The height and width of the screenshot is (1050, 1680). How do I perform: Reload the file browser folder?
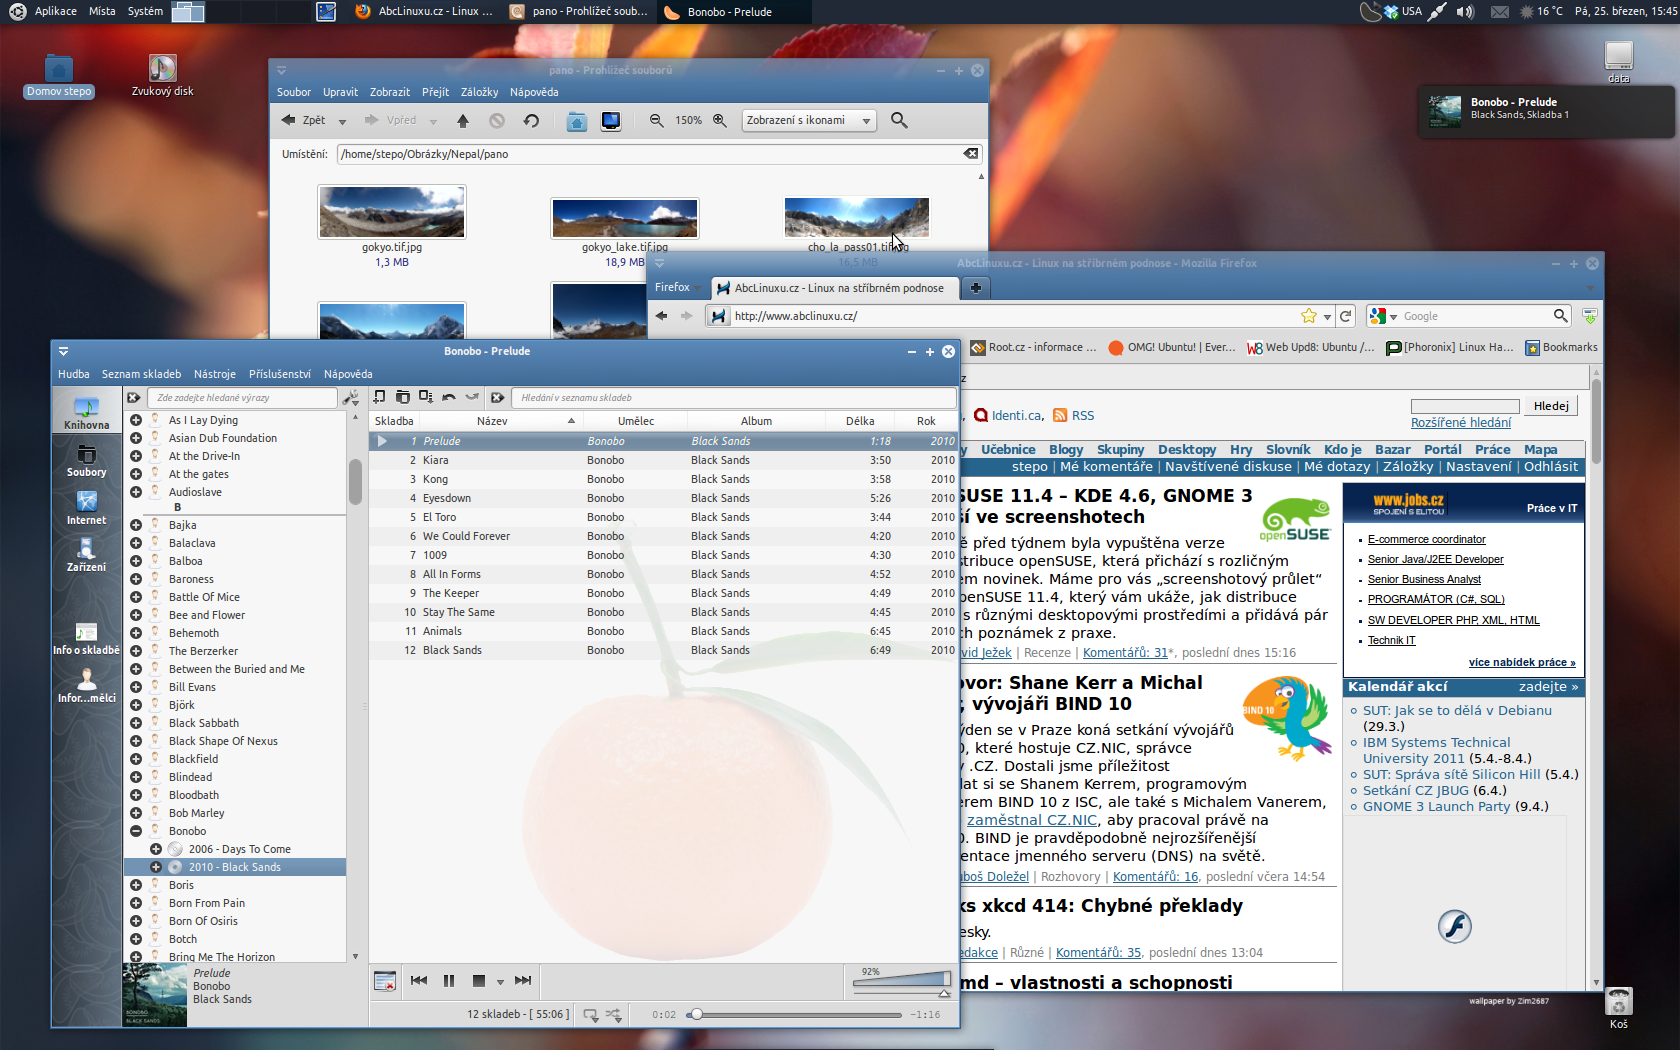pyautogui.click(x=531, y=120)
